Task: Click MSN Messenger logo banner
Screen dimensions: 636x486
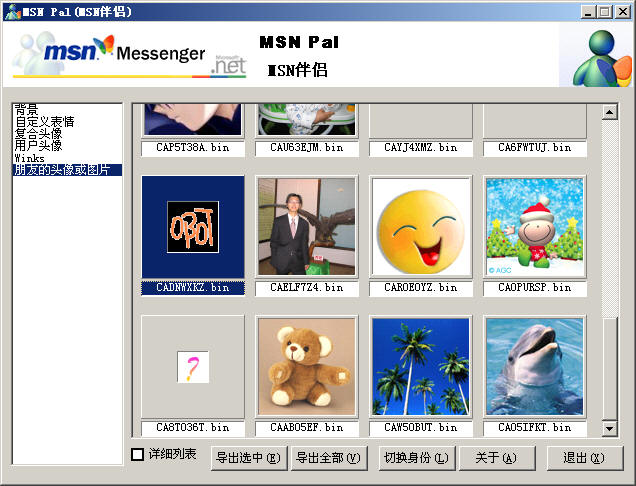Action: coord(130,55)
